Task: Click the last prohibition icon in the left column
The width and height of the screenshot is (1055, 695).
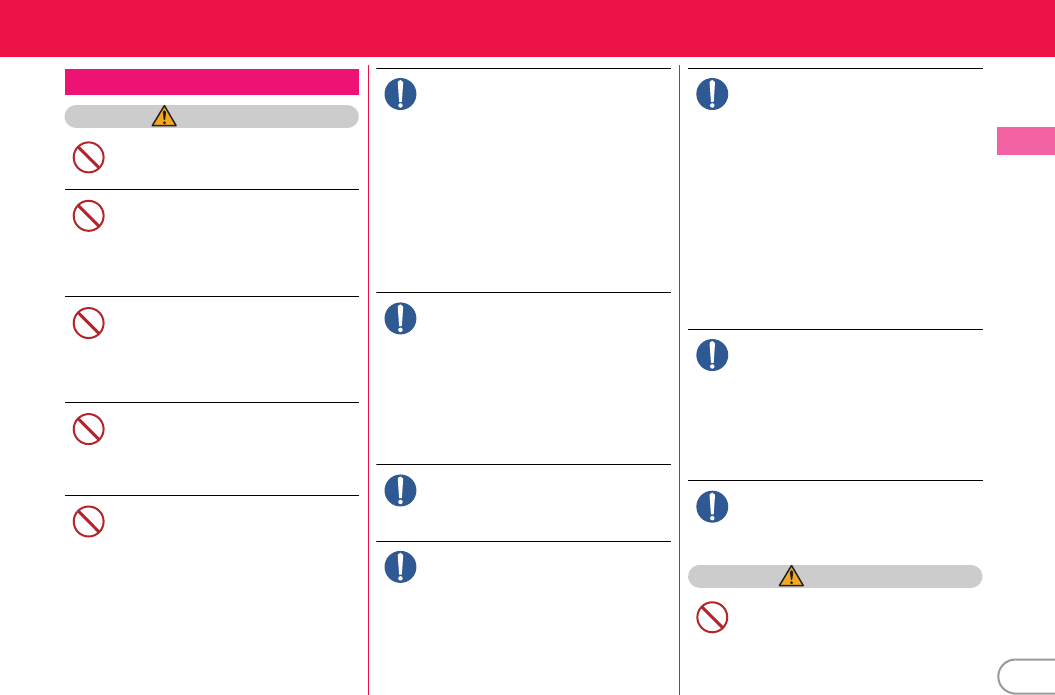Action: (89, 522)
